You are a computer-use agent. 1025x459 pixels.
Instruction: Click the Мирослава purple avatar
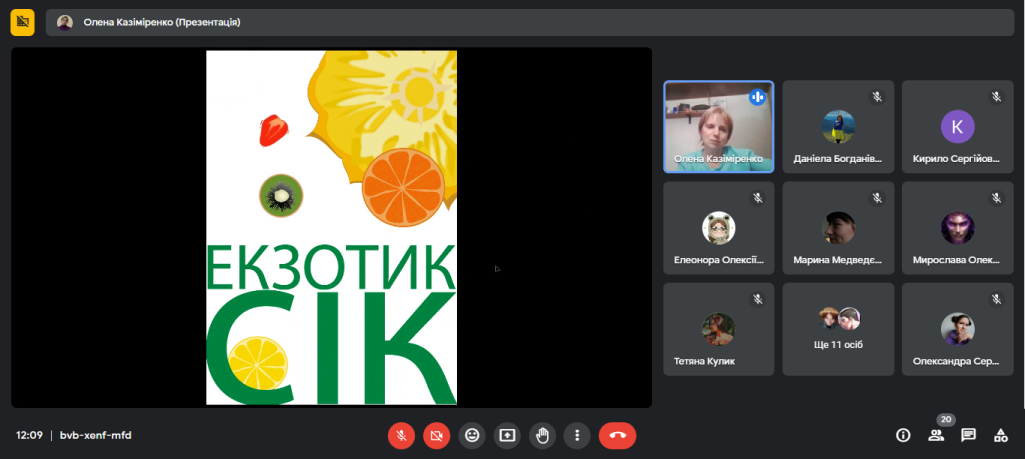click(958, 228)
